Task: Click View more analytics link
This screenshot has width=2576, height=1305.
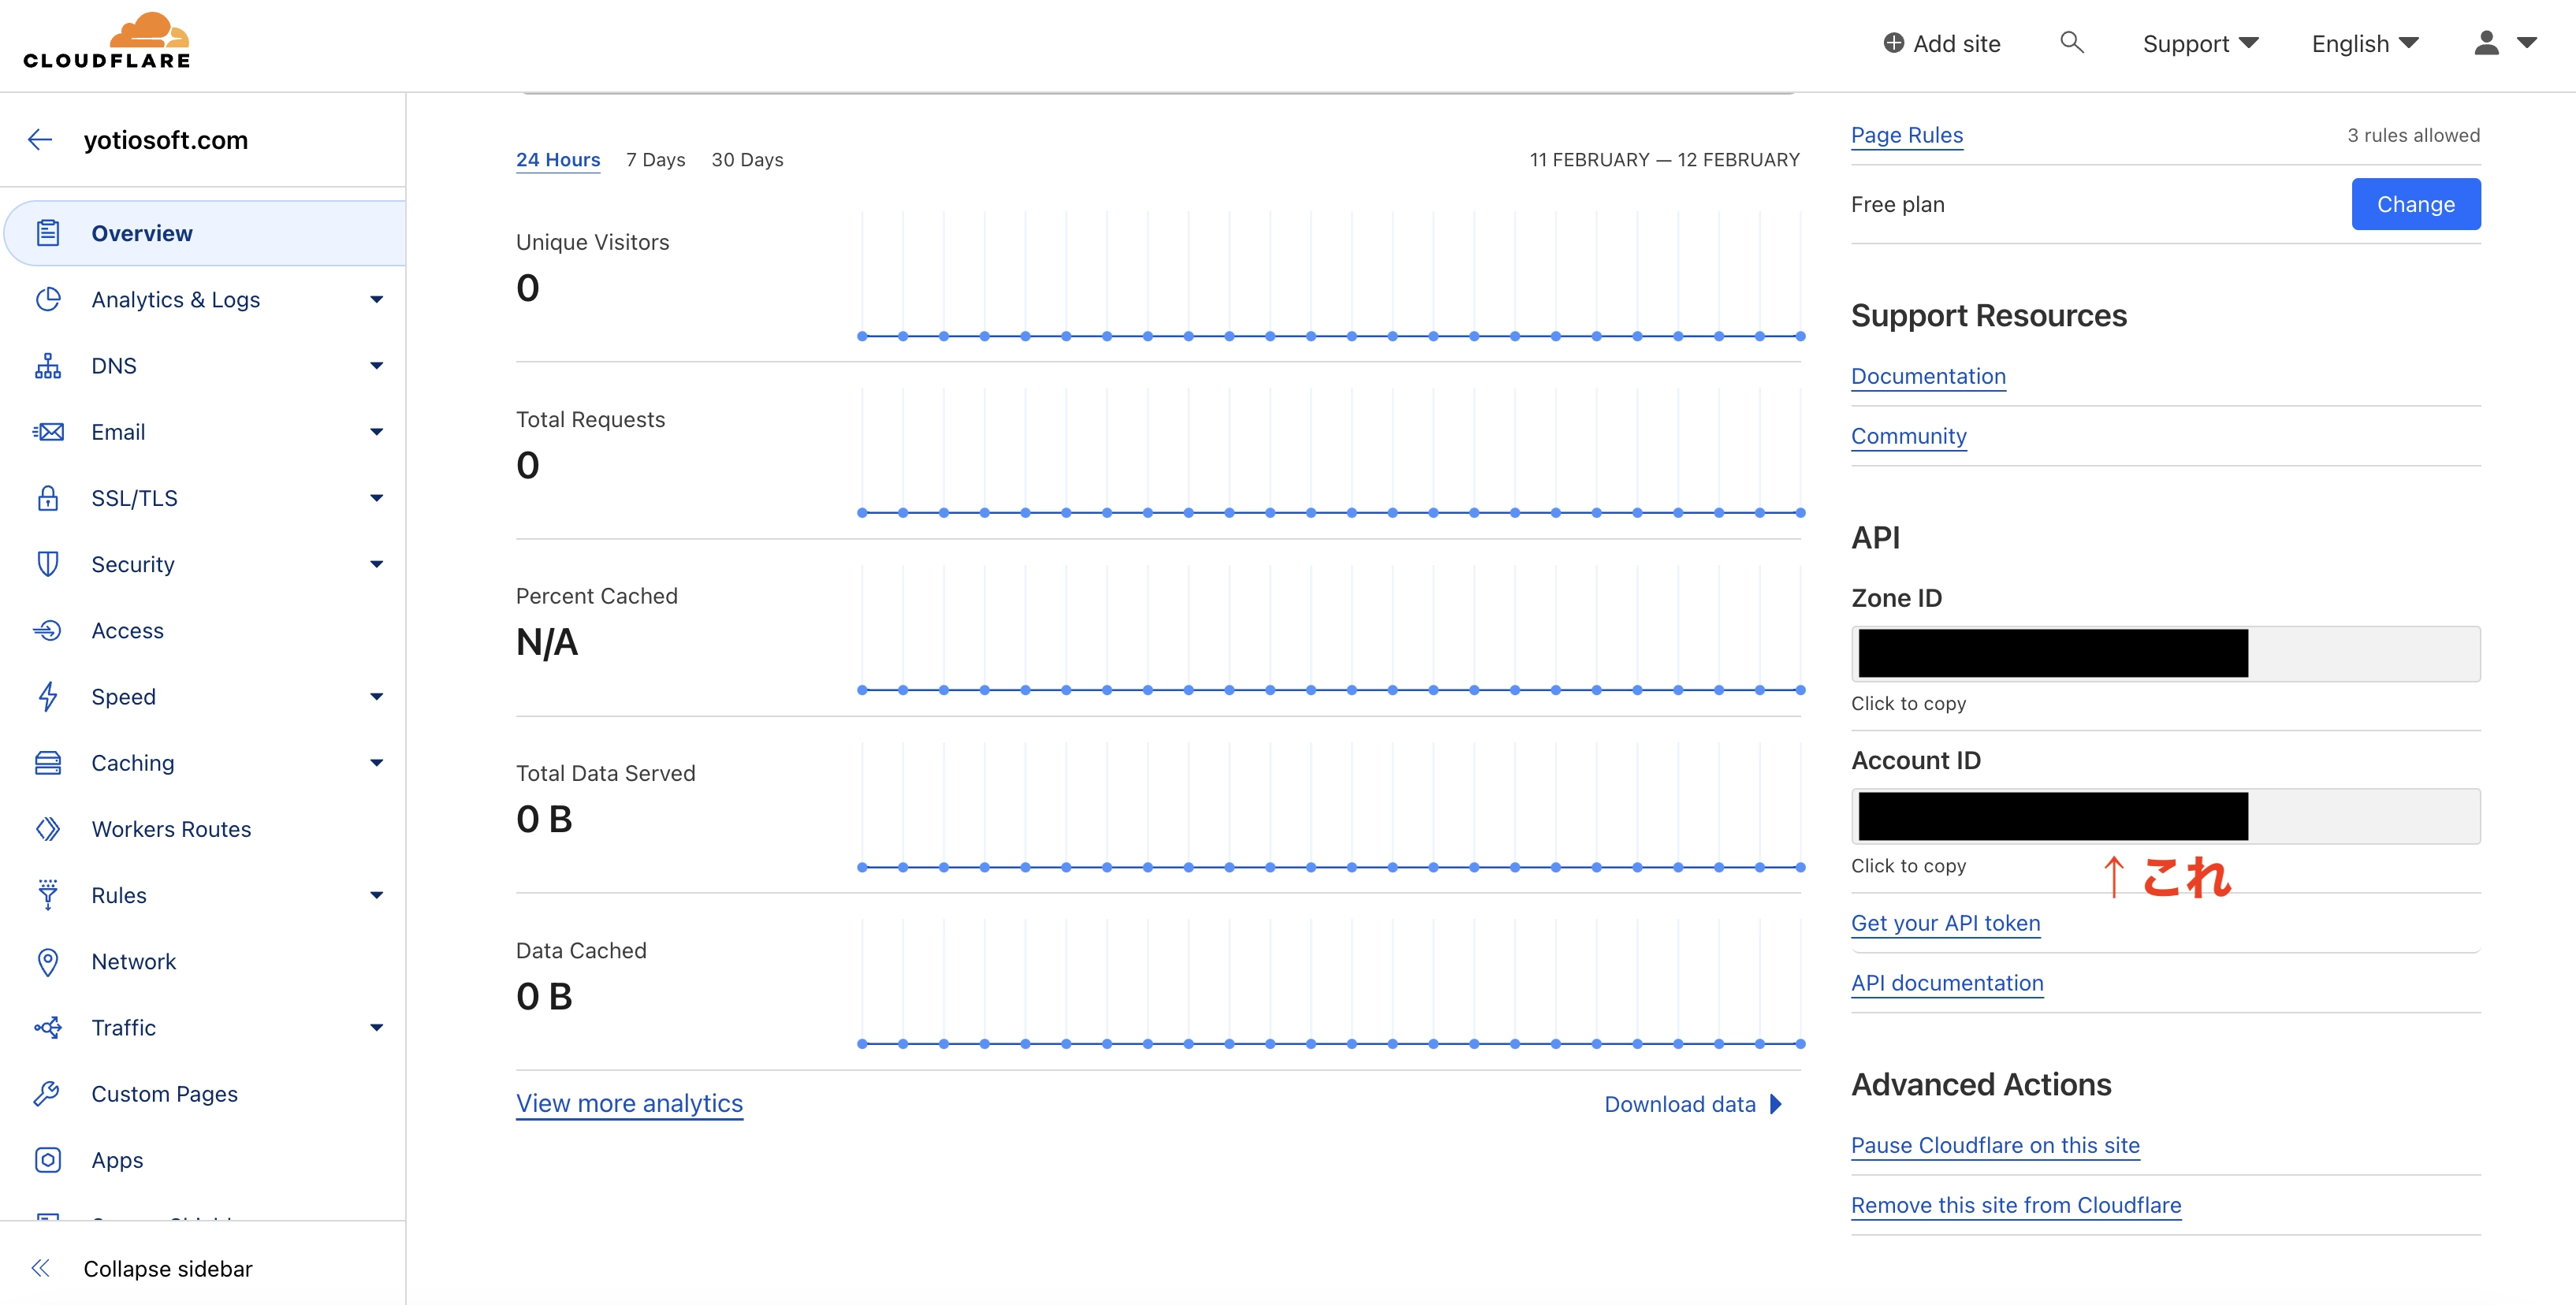Action: click(x=629, y=1100)
